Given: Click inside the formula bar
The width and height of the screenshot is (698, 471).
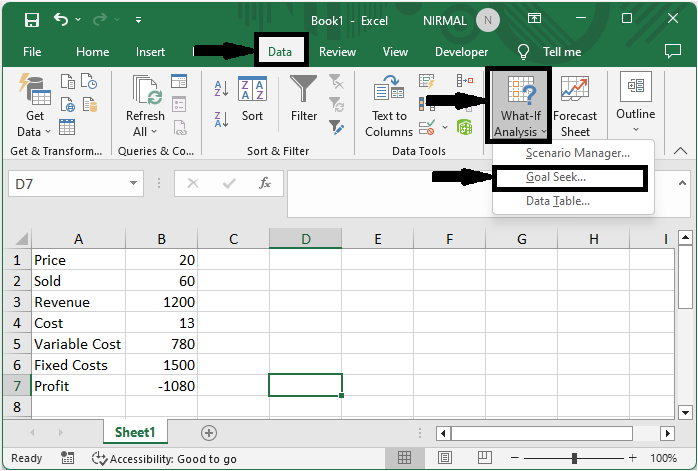Looking at the screenshot, I should tap(390, 194).
